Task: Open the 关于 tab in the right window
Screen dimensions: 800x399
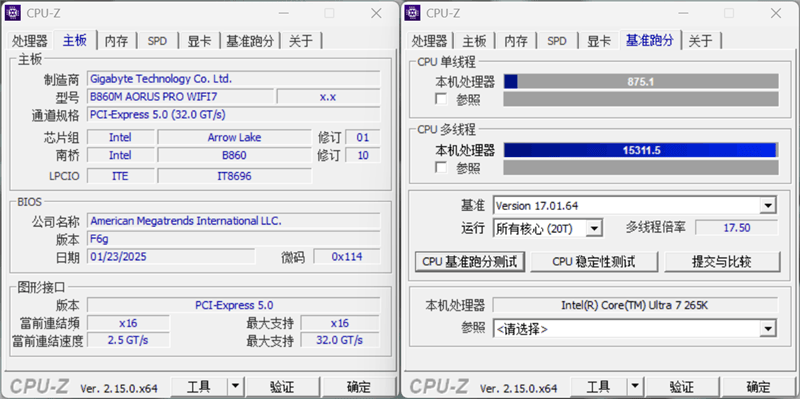Action: [x=701, y=41]
